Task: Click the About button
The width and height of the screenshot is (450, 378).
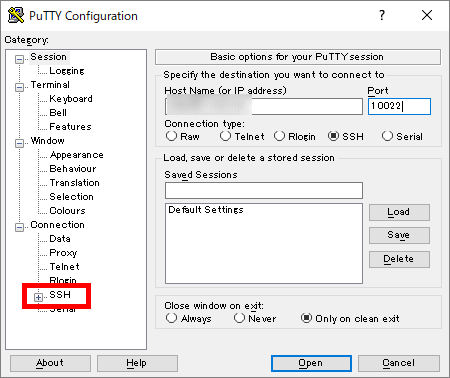Action: click(x=50, y=363)
